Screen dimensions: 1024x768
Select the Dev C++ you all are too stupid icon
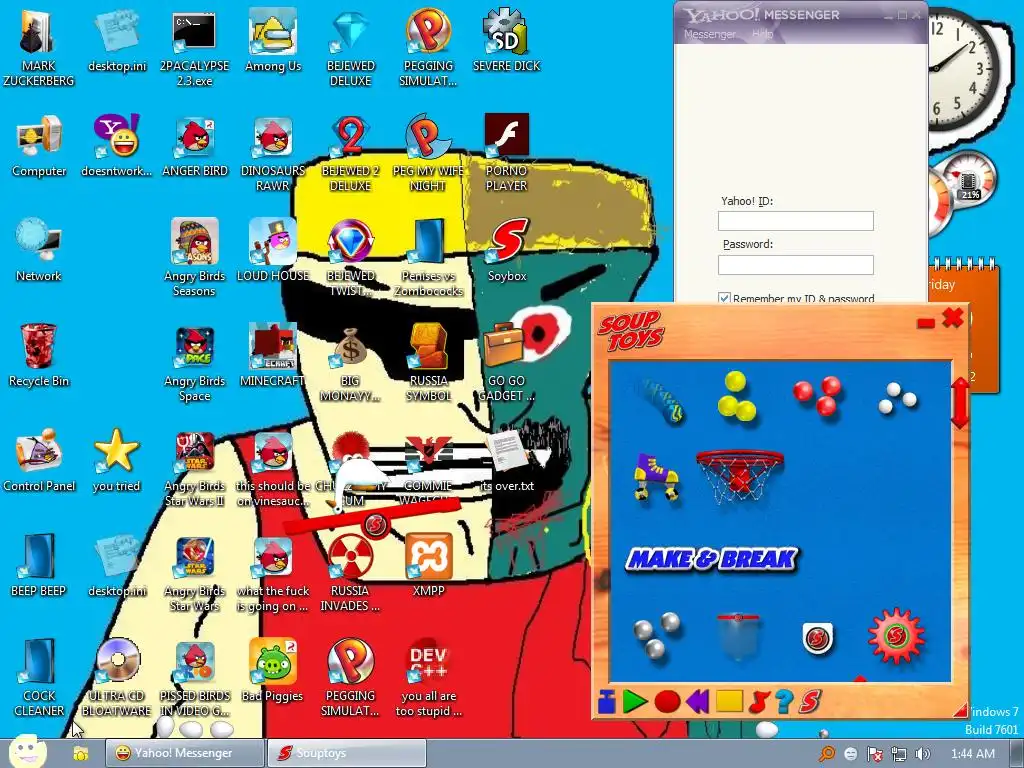428,678
